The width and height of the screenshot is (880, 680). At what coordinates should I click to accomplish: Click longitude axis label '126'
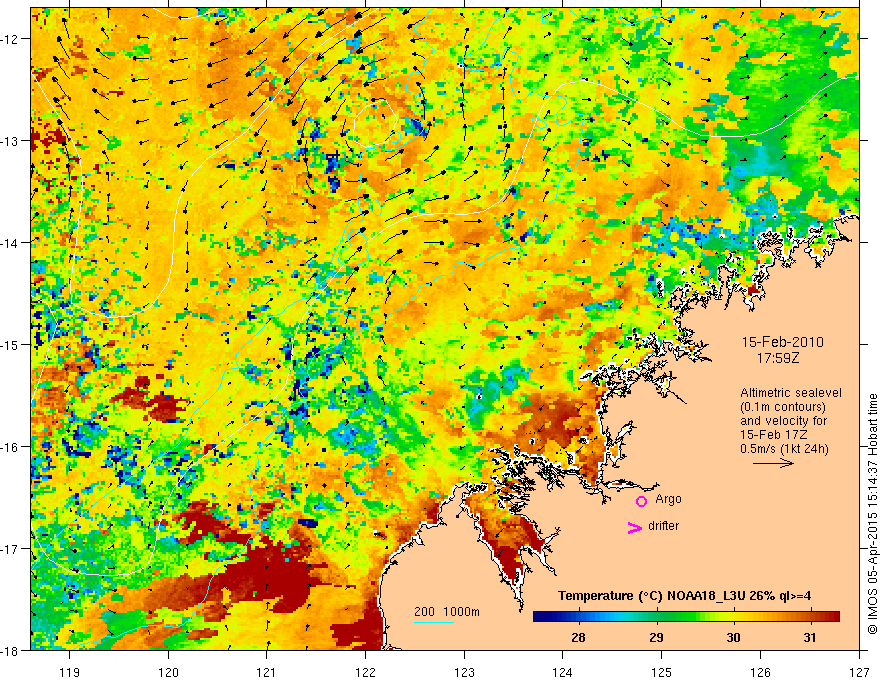[x=760, y=672]
